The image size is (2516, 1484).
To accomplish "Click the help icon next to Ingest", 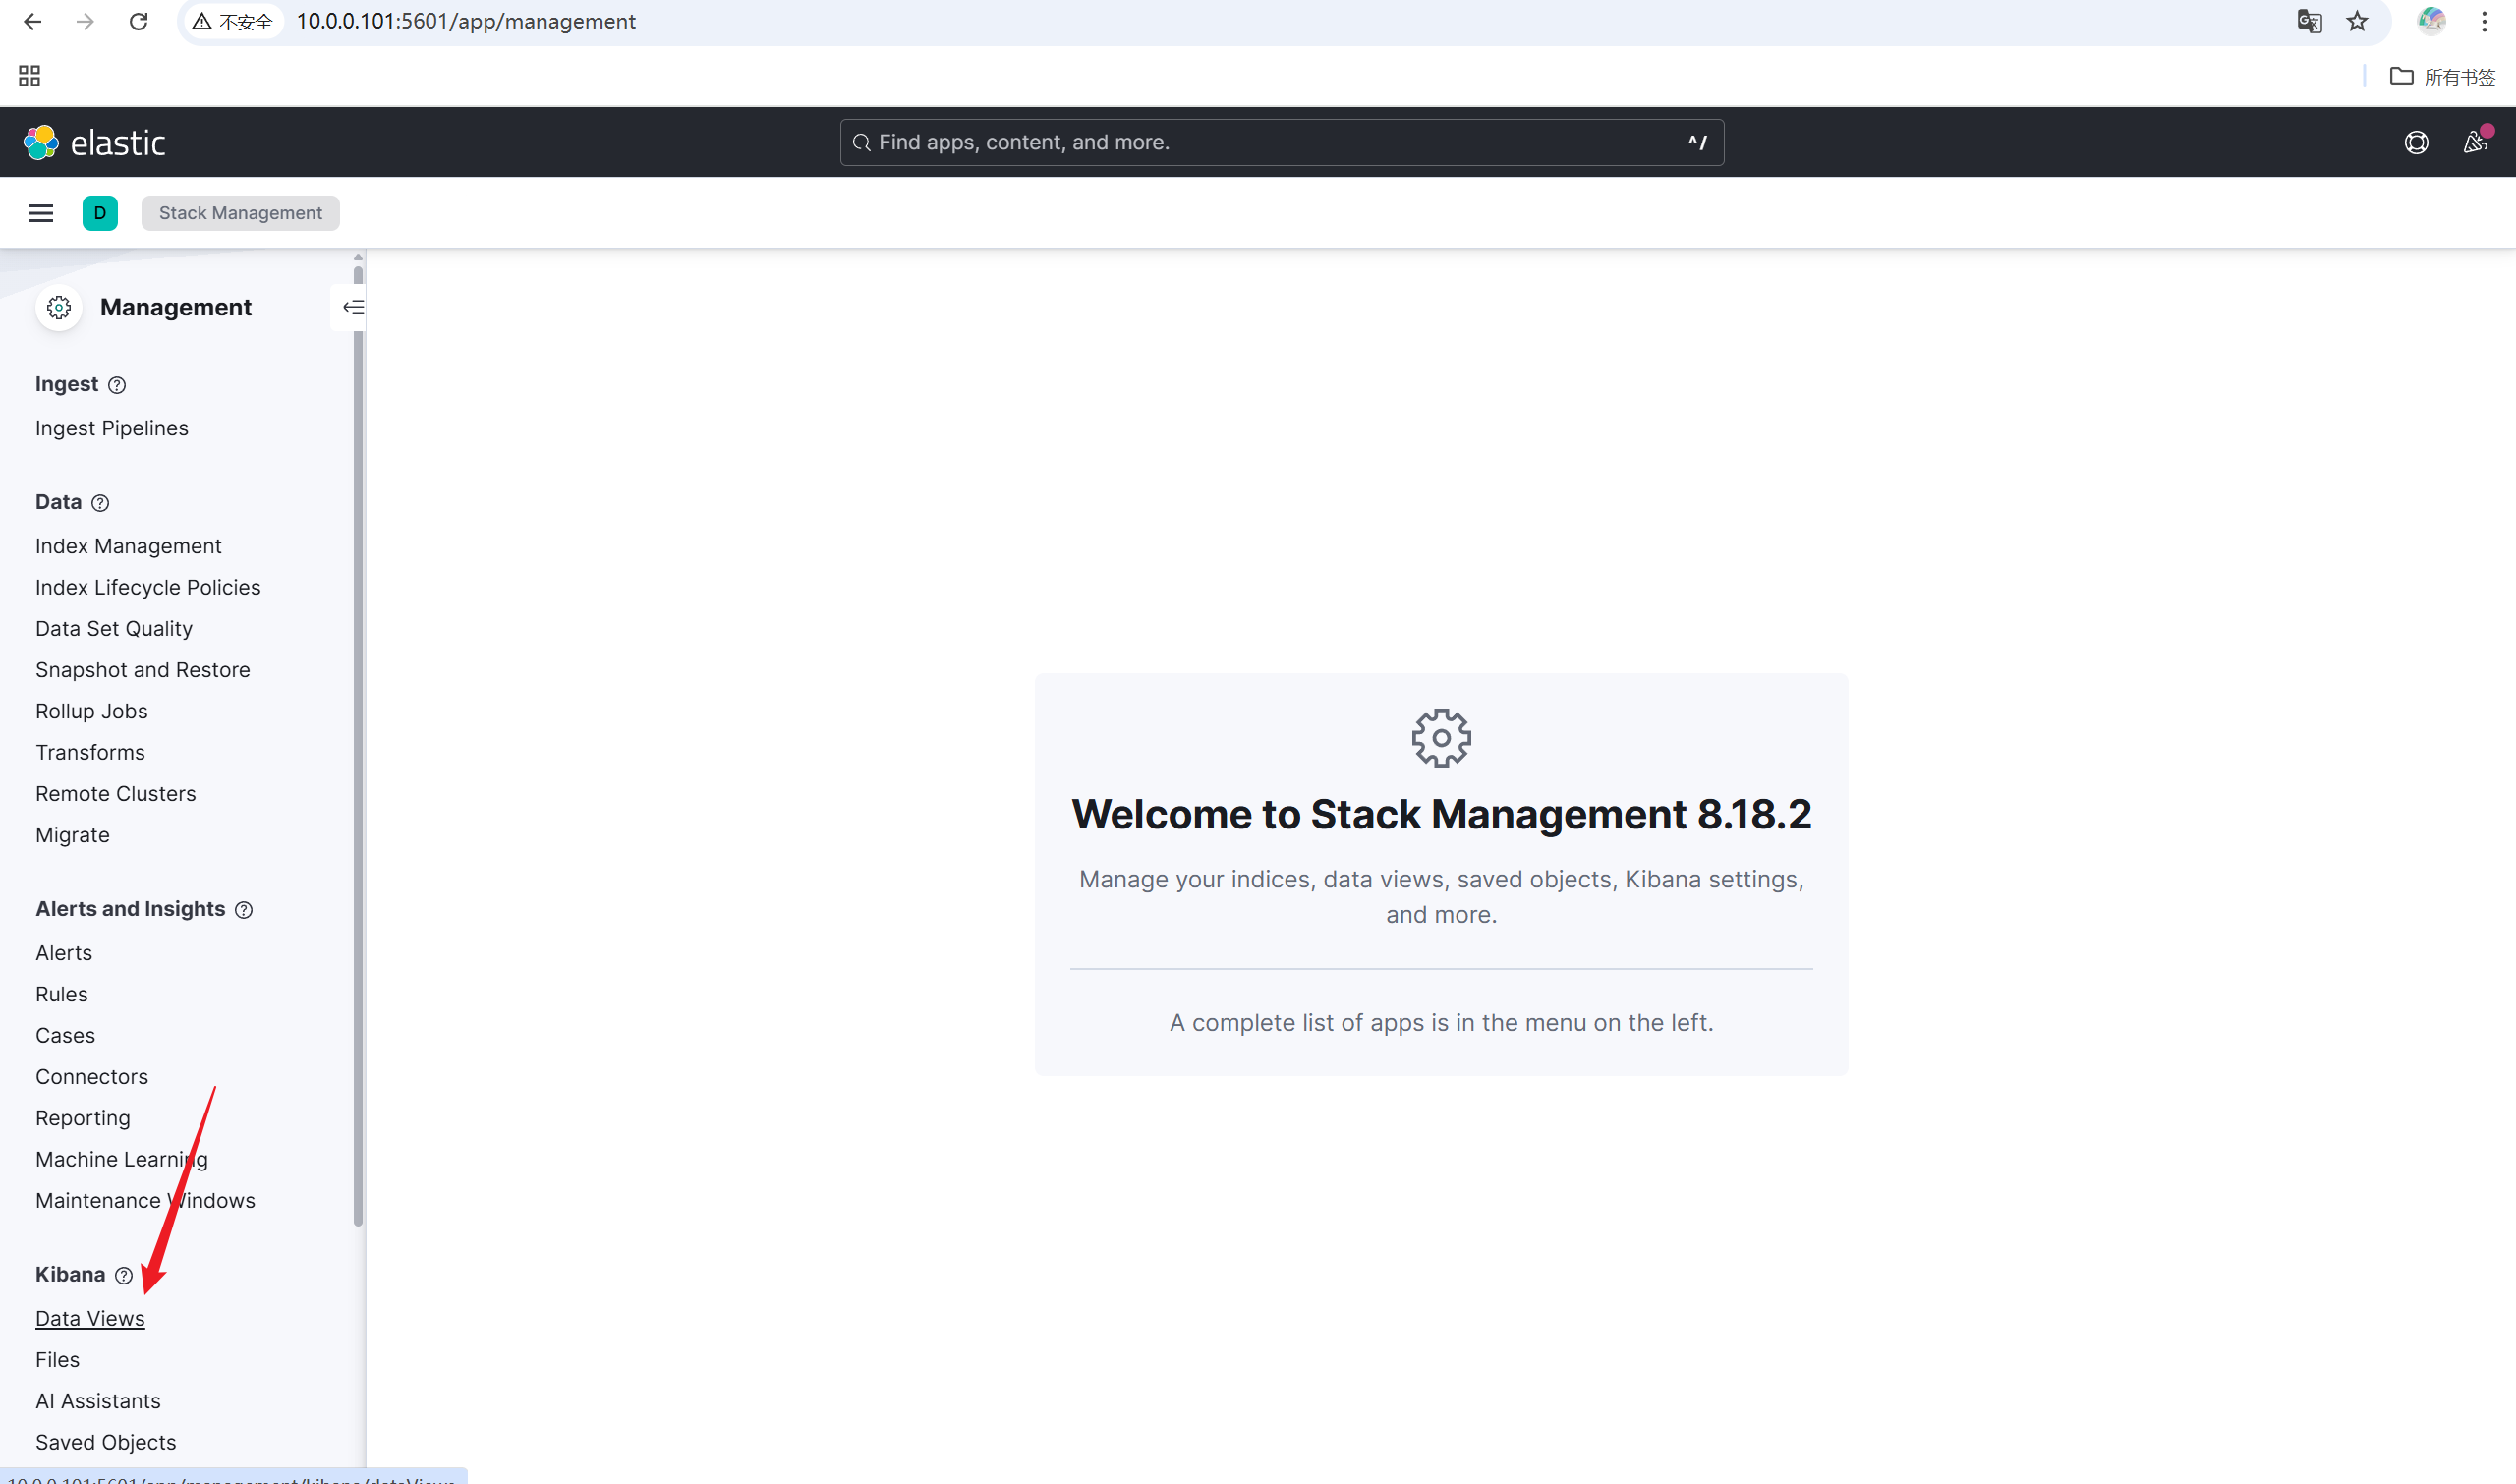I will tap(117, 385).
